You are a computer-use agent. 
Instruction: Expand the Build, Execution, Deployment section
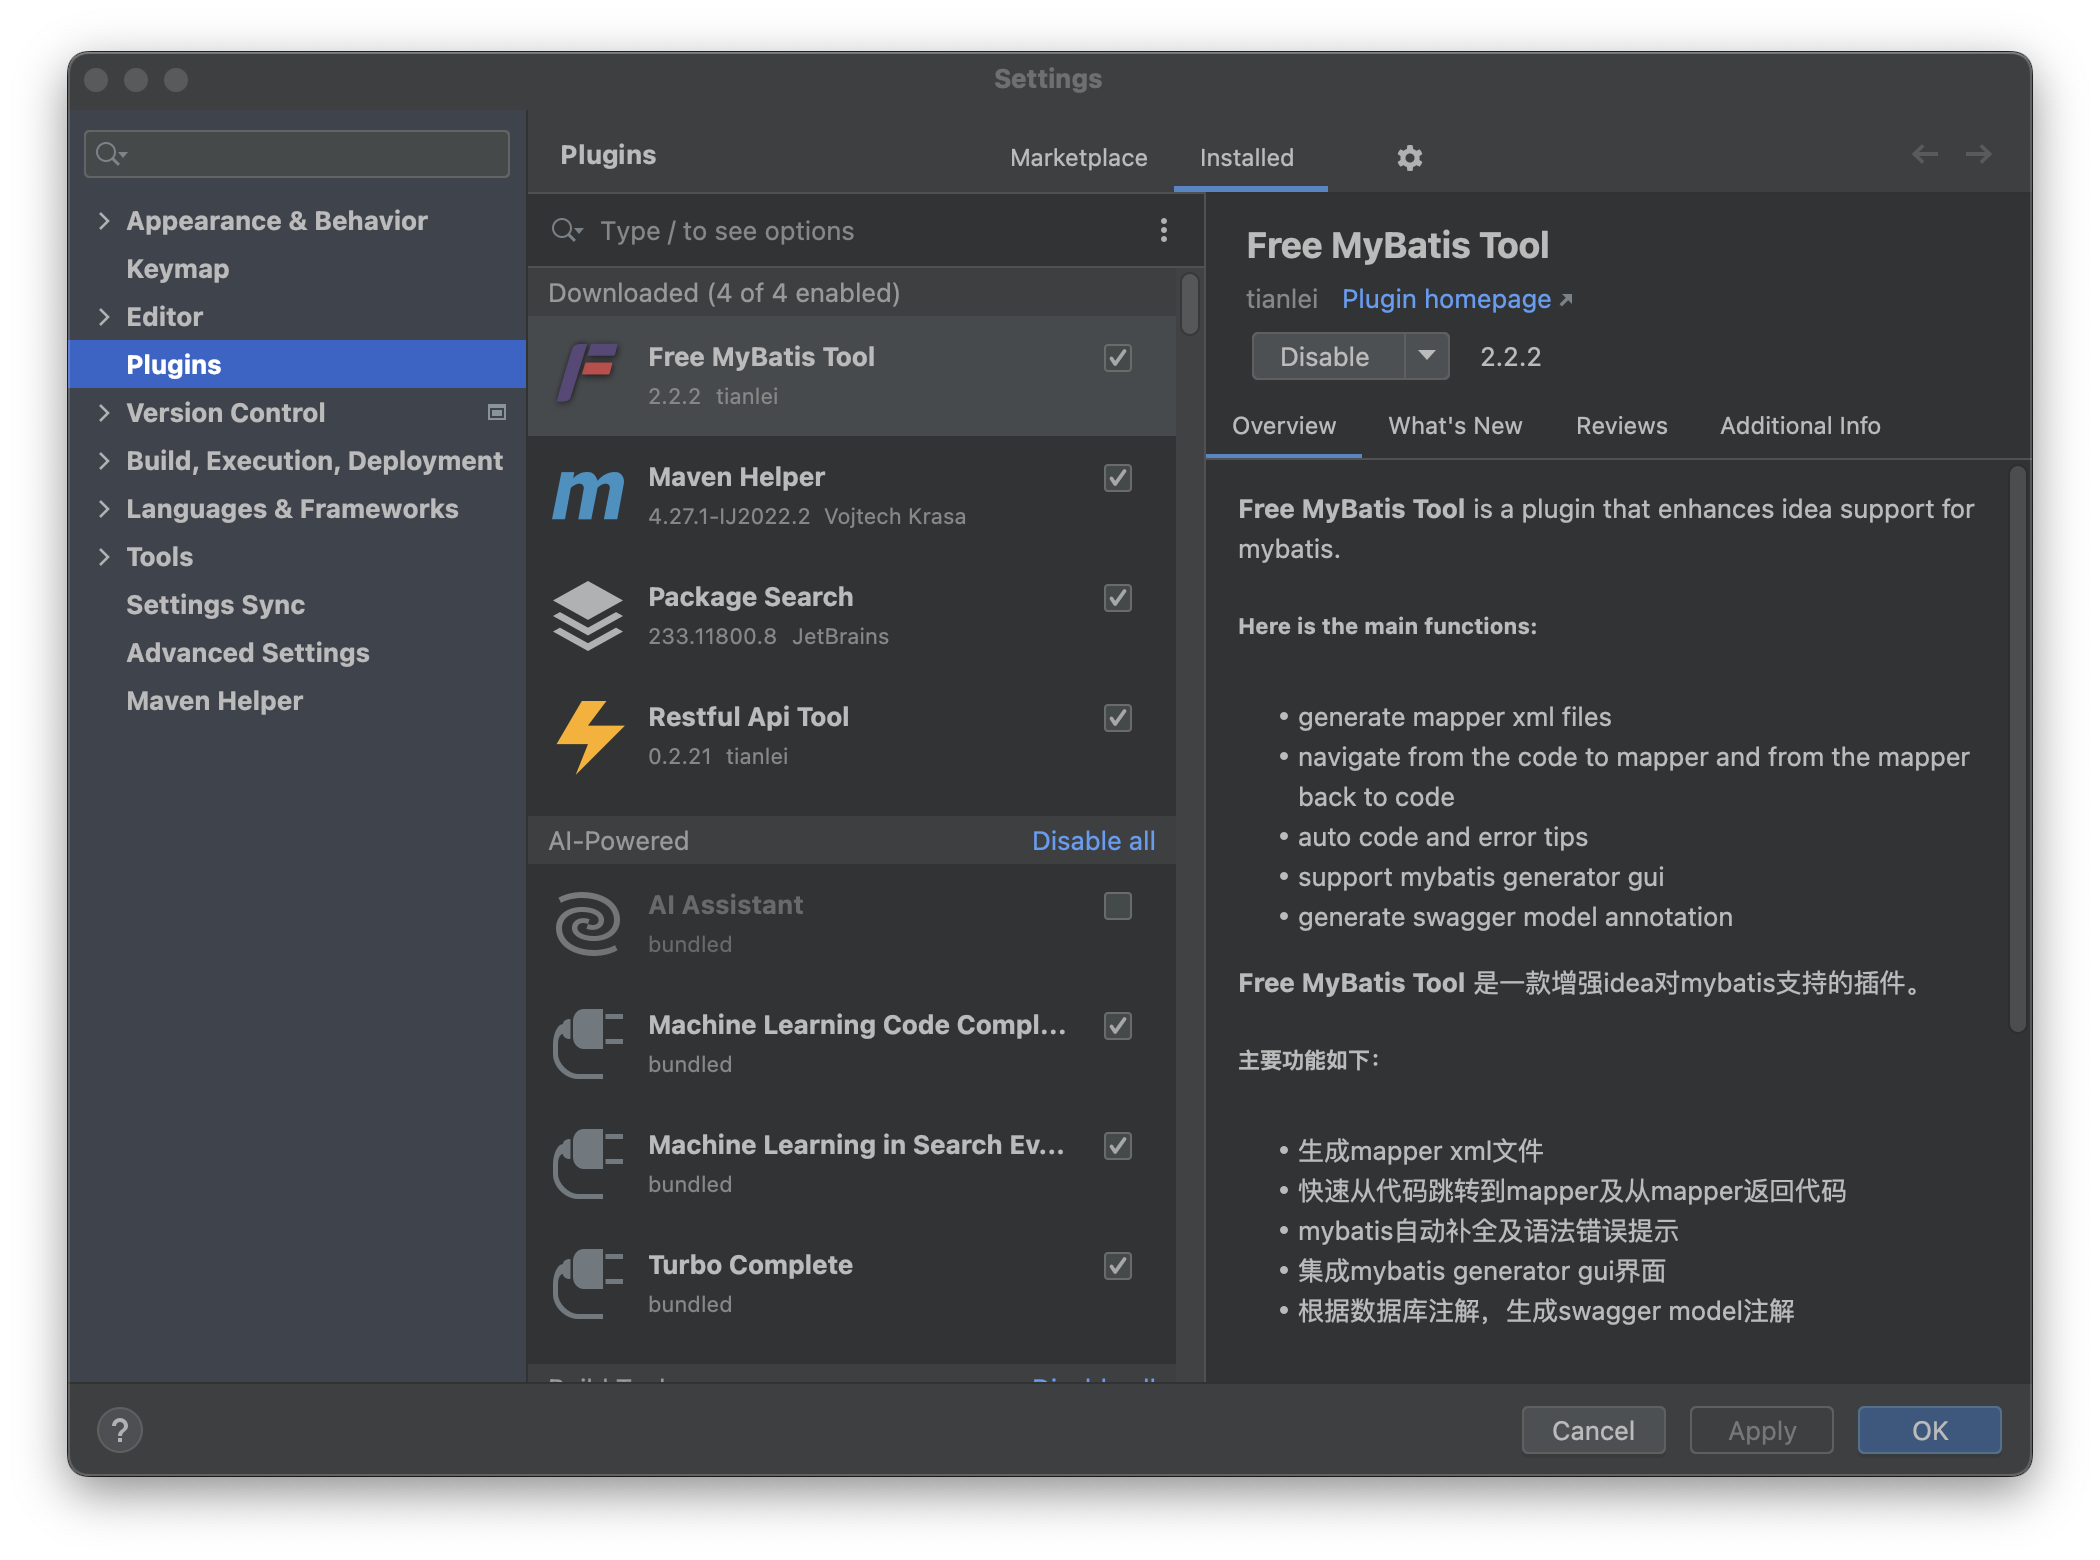point(104,461)
